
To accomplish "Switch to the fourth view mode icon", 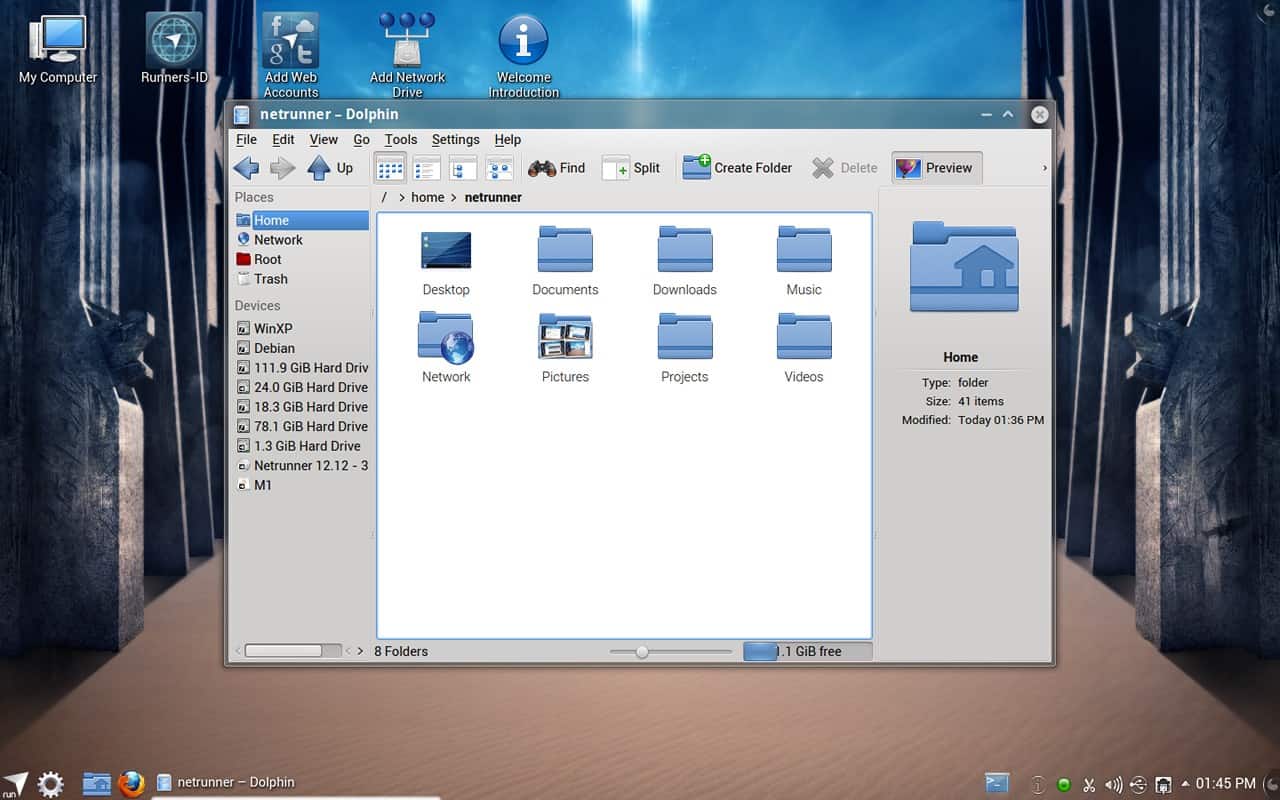I will click(499, 168).
